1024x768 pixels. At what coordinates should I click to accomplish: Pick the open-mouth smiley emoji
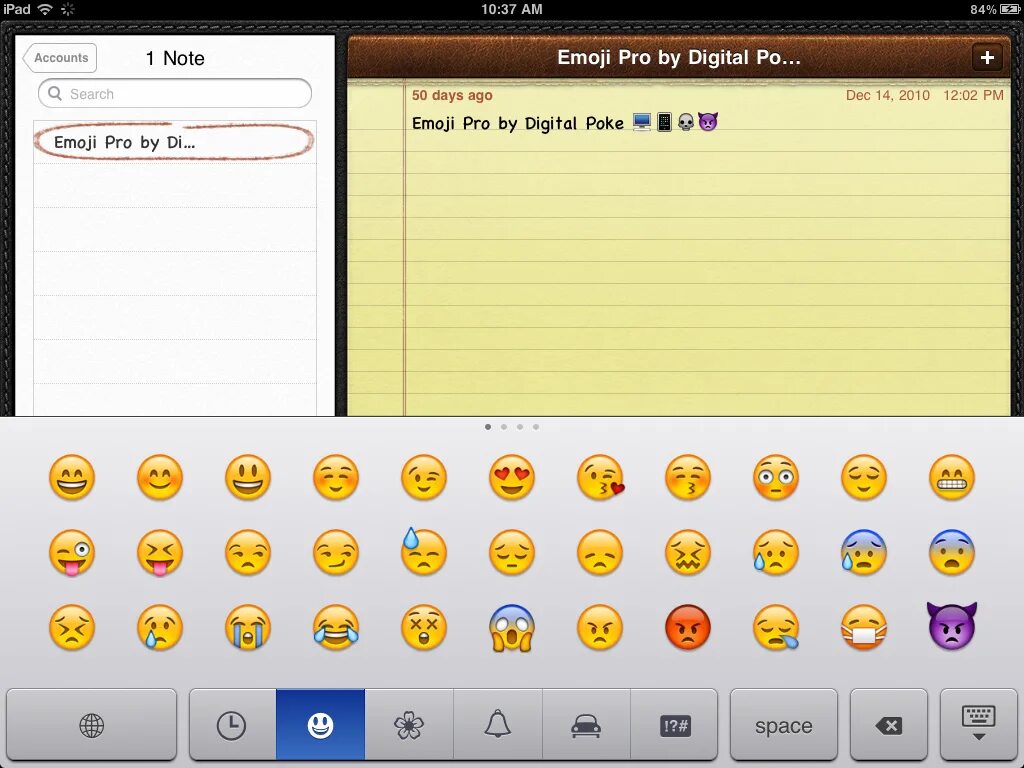(248, 477)
